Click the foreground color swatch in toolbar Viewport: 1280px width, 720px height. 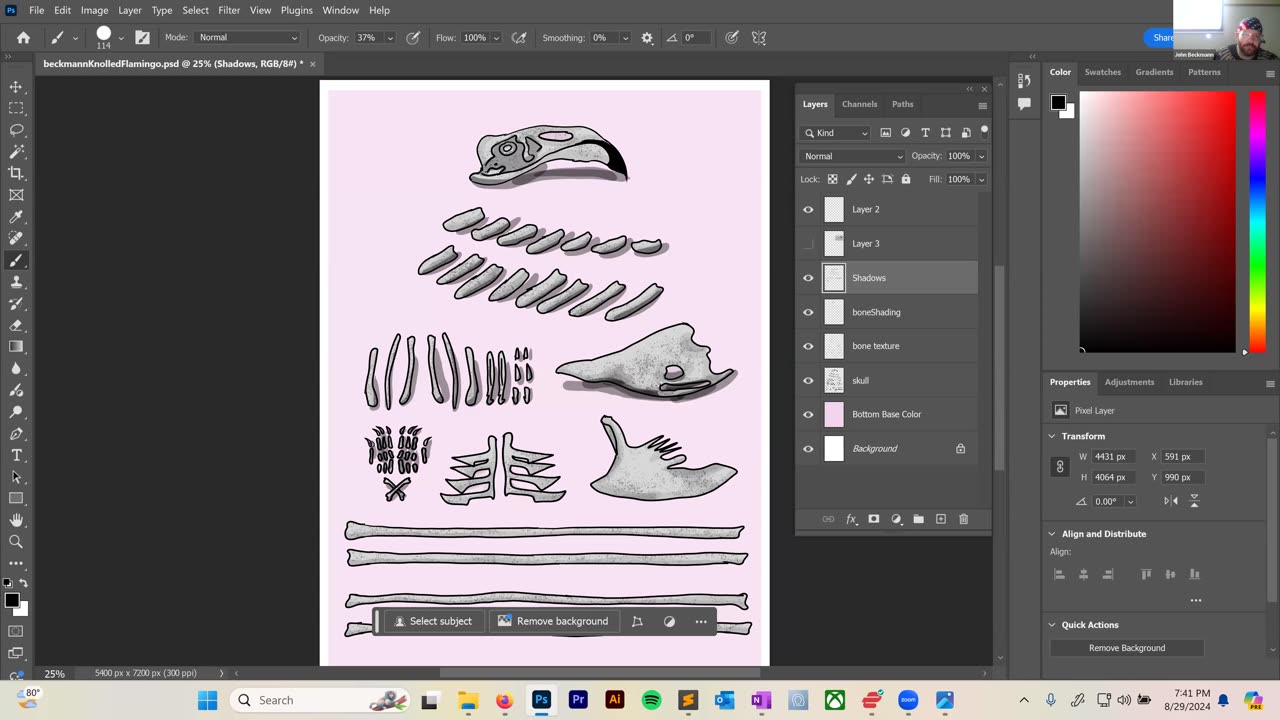(11, 600)
